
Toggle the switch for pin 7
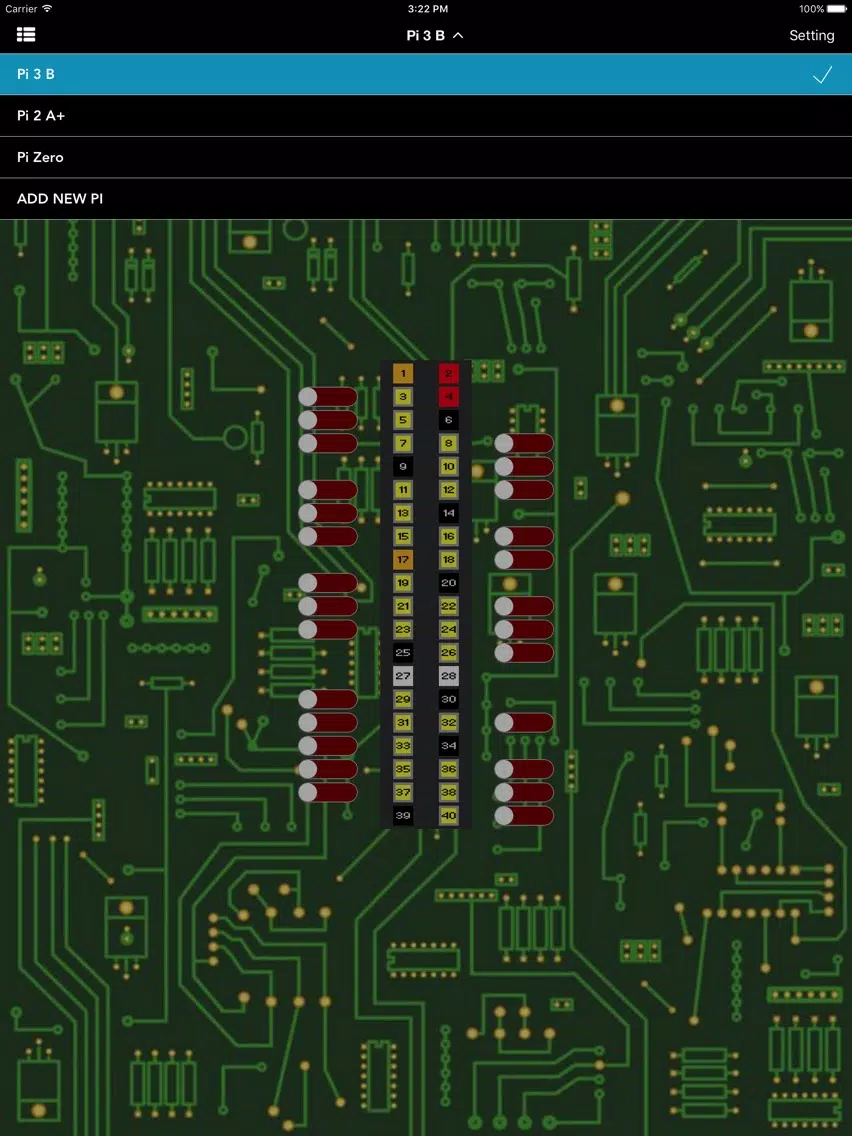[x=327, y=443]
